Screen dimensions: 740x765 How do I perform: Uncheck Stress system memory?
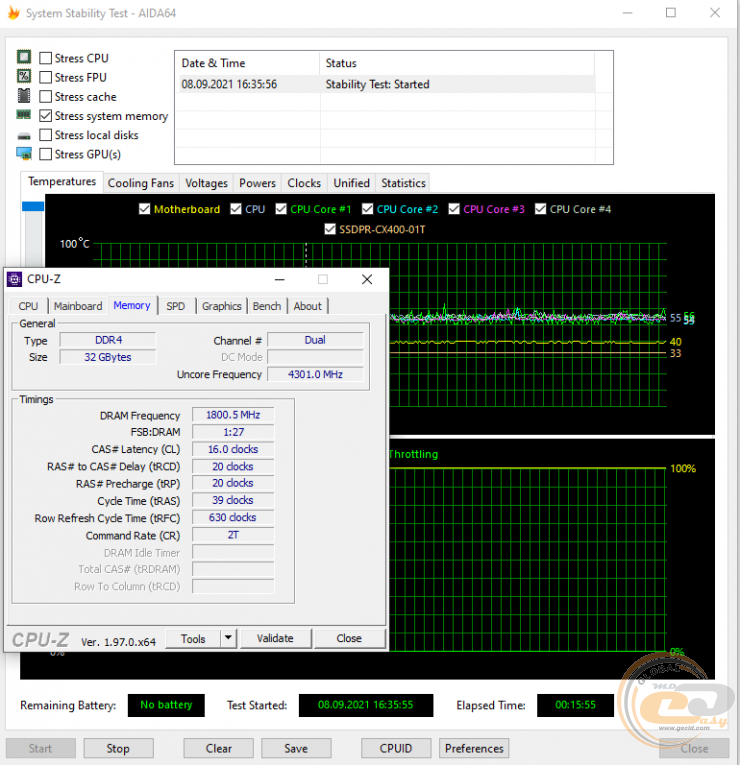pos(45,116)
